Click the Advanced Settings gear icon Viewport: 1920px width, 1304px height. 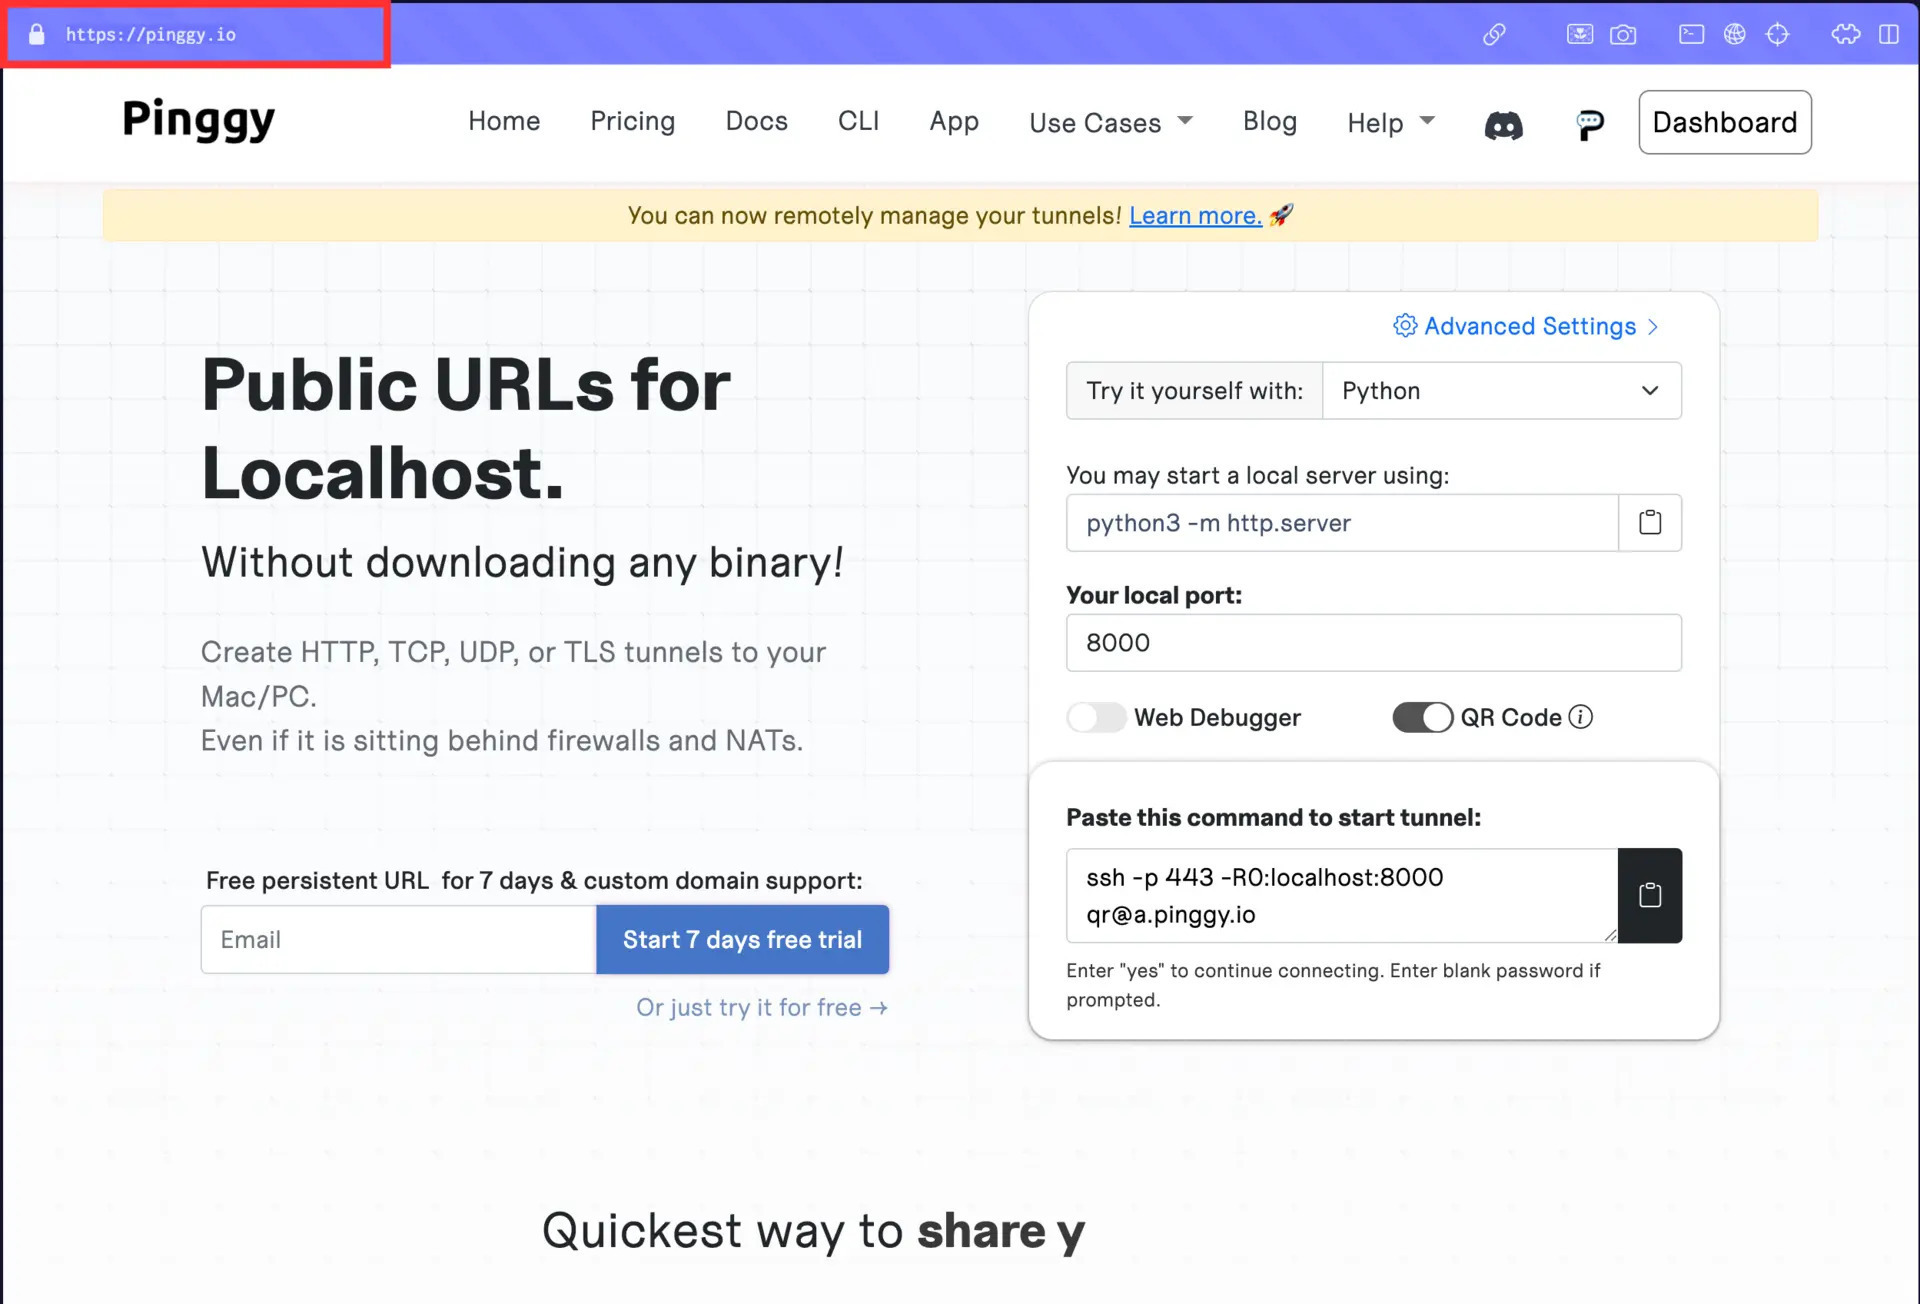1405,326
